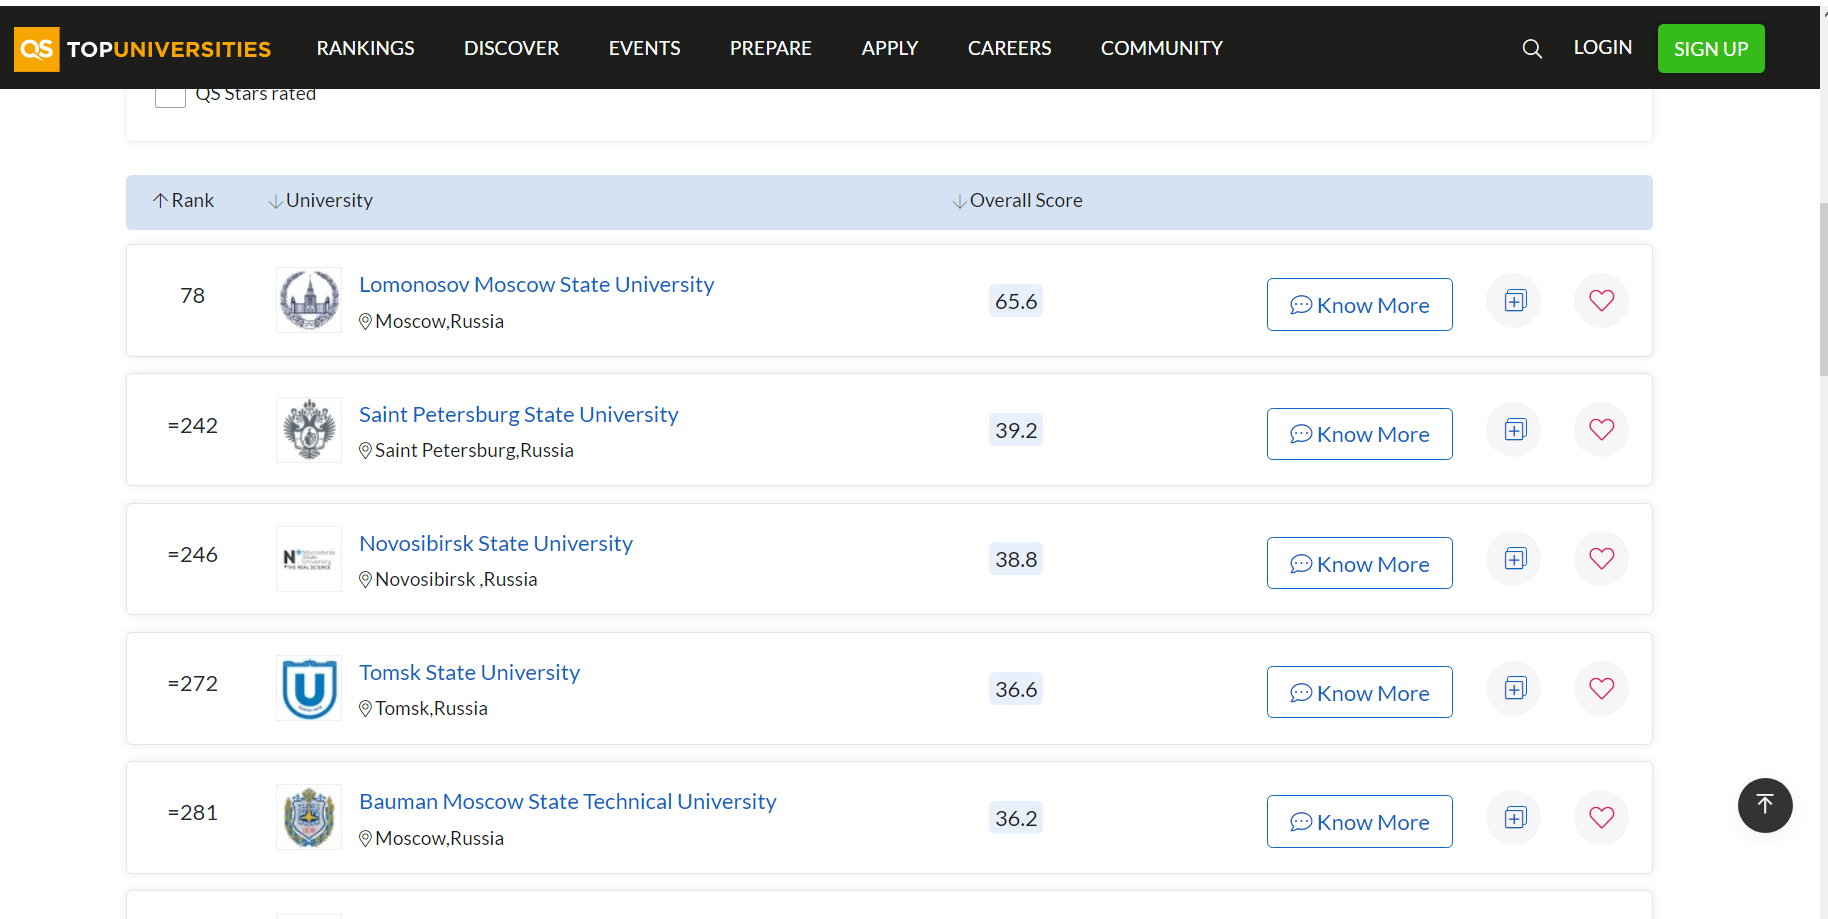1828x919 pixels.
Task: Sort the list by Rank column
Action: point(183,201)
